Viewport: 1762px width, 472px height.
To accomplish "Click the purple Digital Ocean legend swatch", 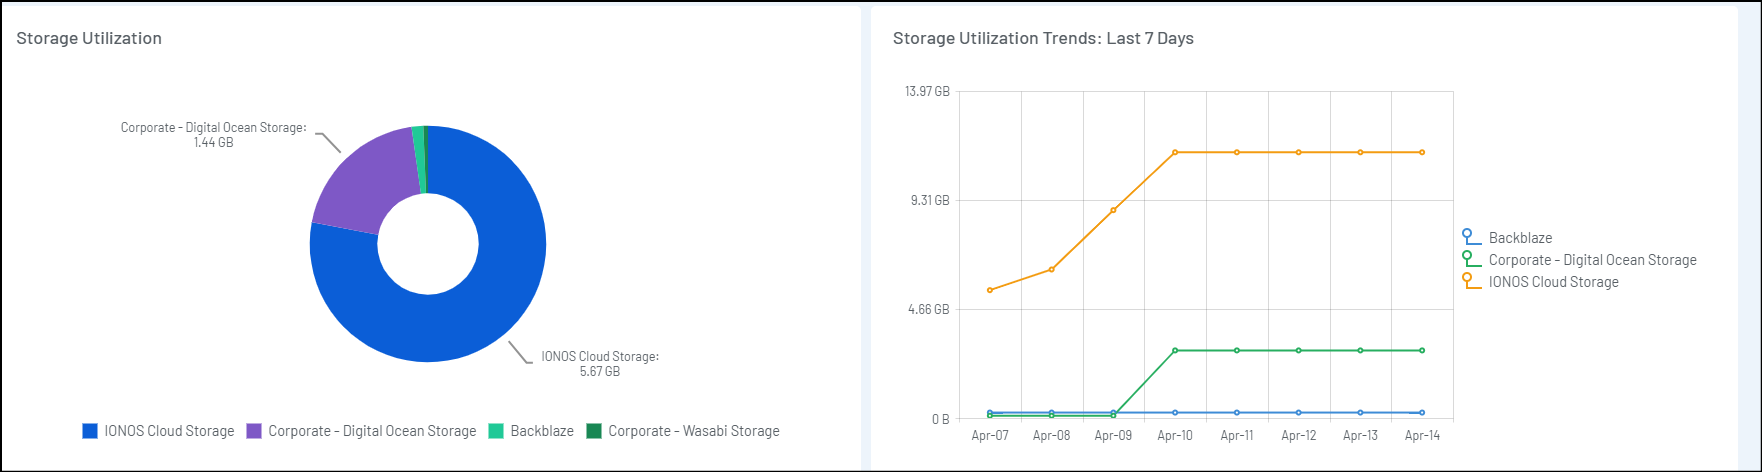I will tap(254, 431).
